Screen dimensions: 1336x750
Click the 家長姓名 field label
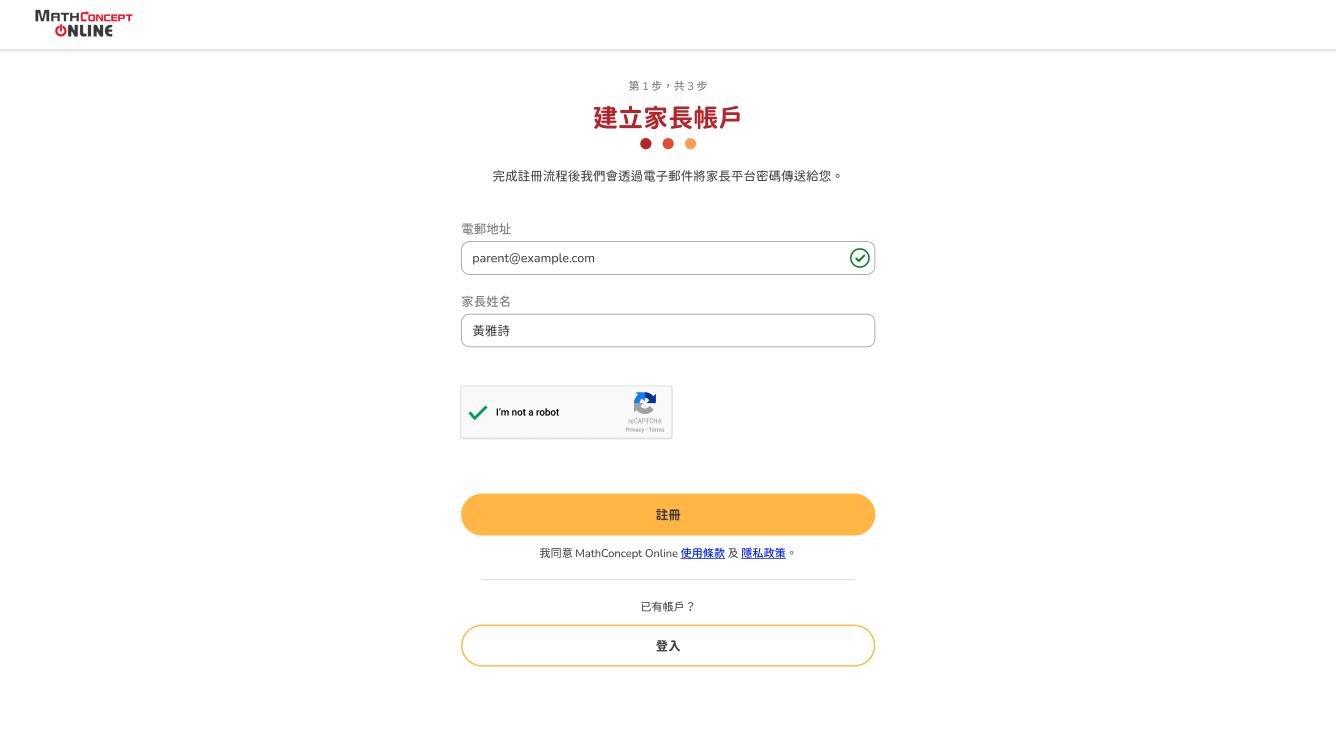[x=486, y=302]
